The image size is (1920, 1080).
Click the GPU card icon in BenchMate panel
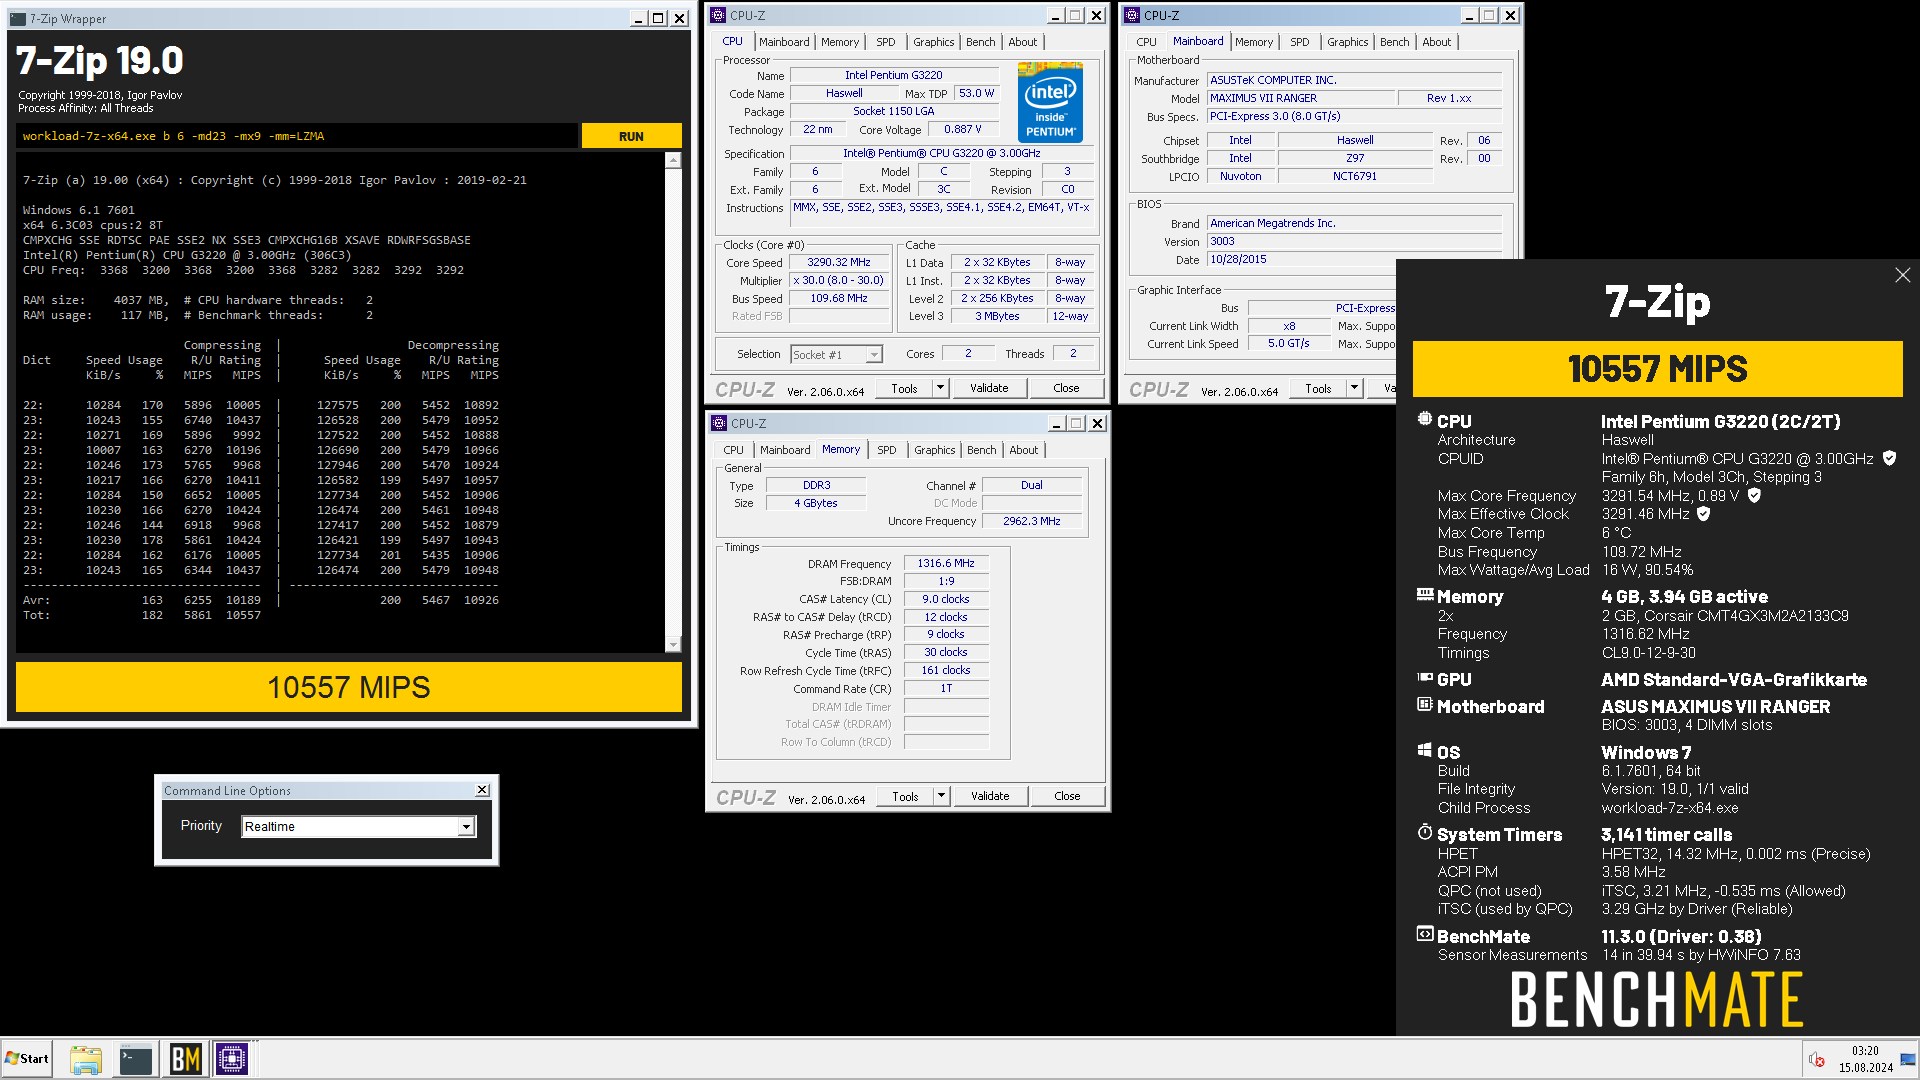1425,677
